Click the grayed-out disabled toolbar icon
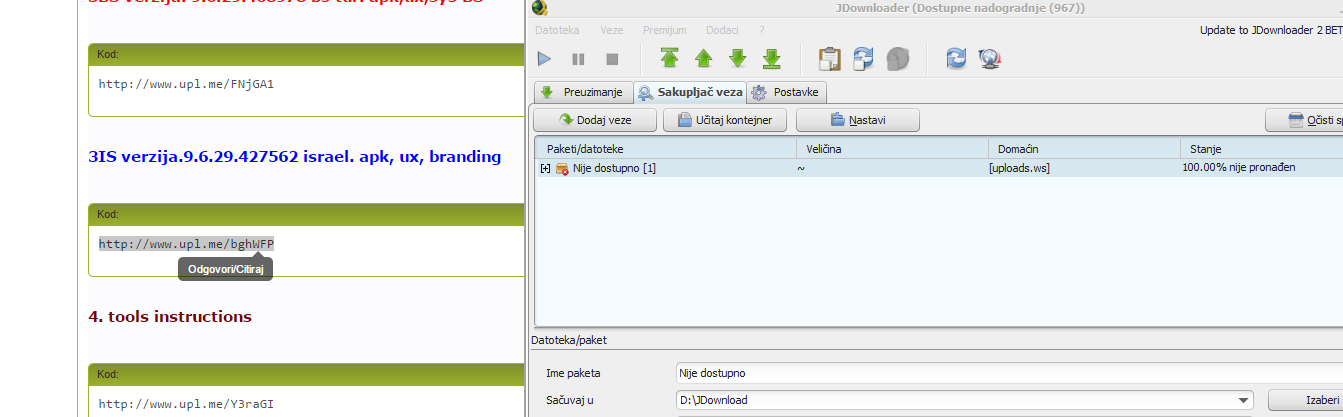The image size is (1343, 417). (897, 58)
